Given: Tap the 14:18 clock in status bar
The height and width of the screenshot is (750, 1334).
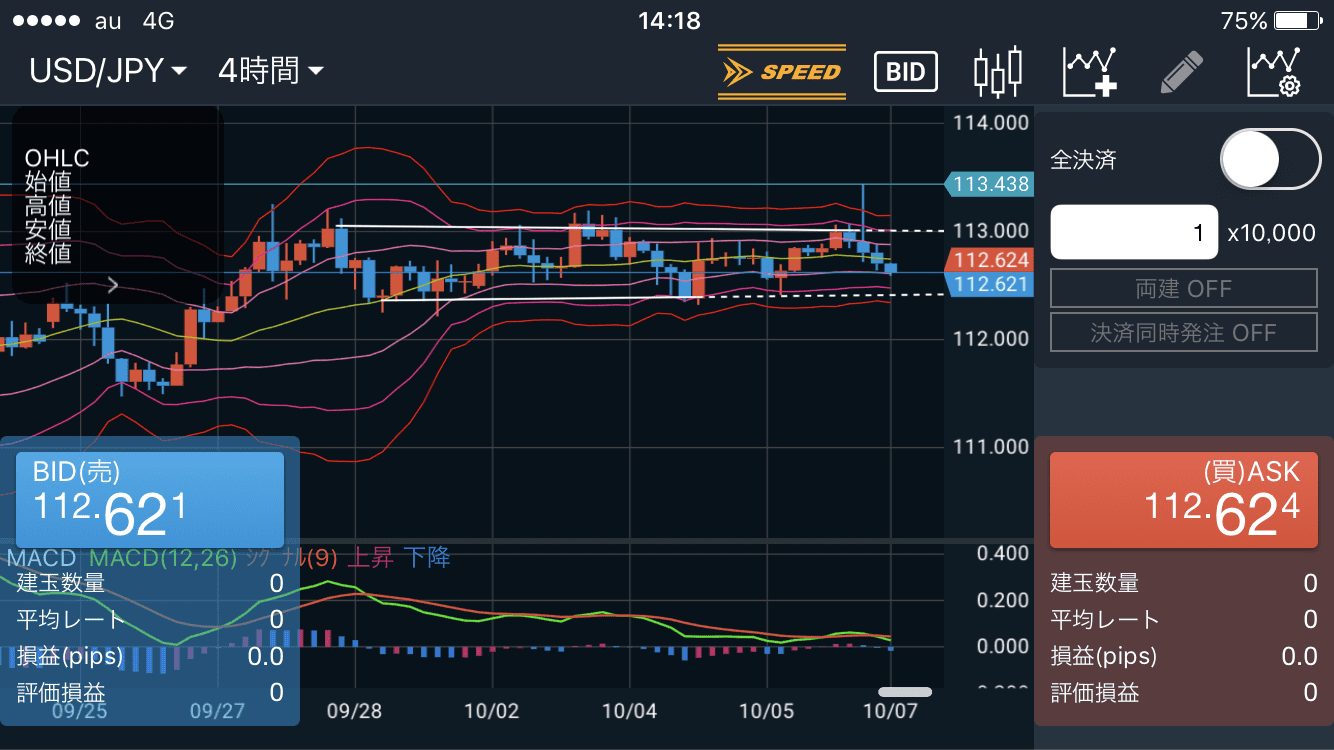Looking at the screenshot, I should pyautogui.click(x=669, y=20).
